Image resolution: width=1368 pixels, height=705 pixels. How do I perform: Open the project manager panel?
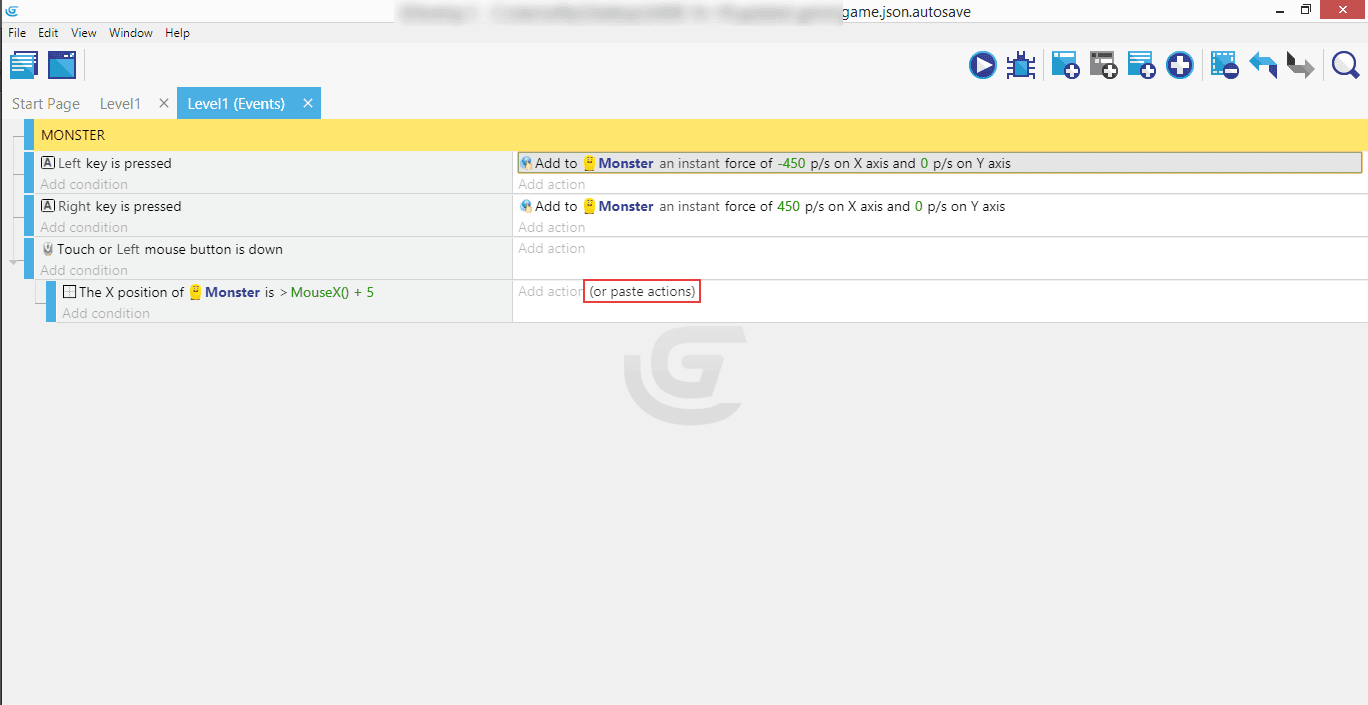24,66
